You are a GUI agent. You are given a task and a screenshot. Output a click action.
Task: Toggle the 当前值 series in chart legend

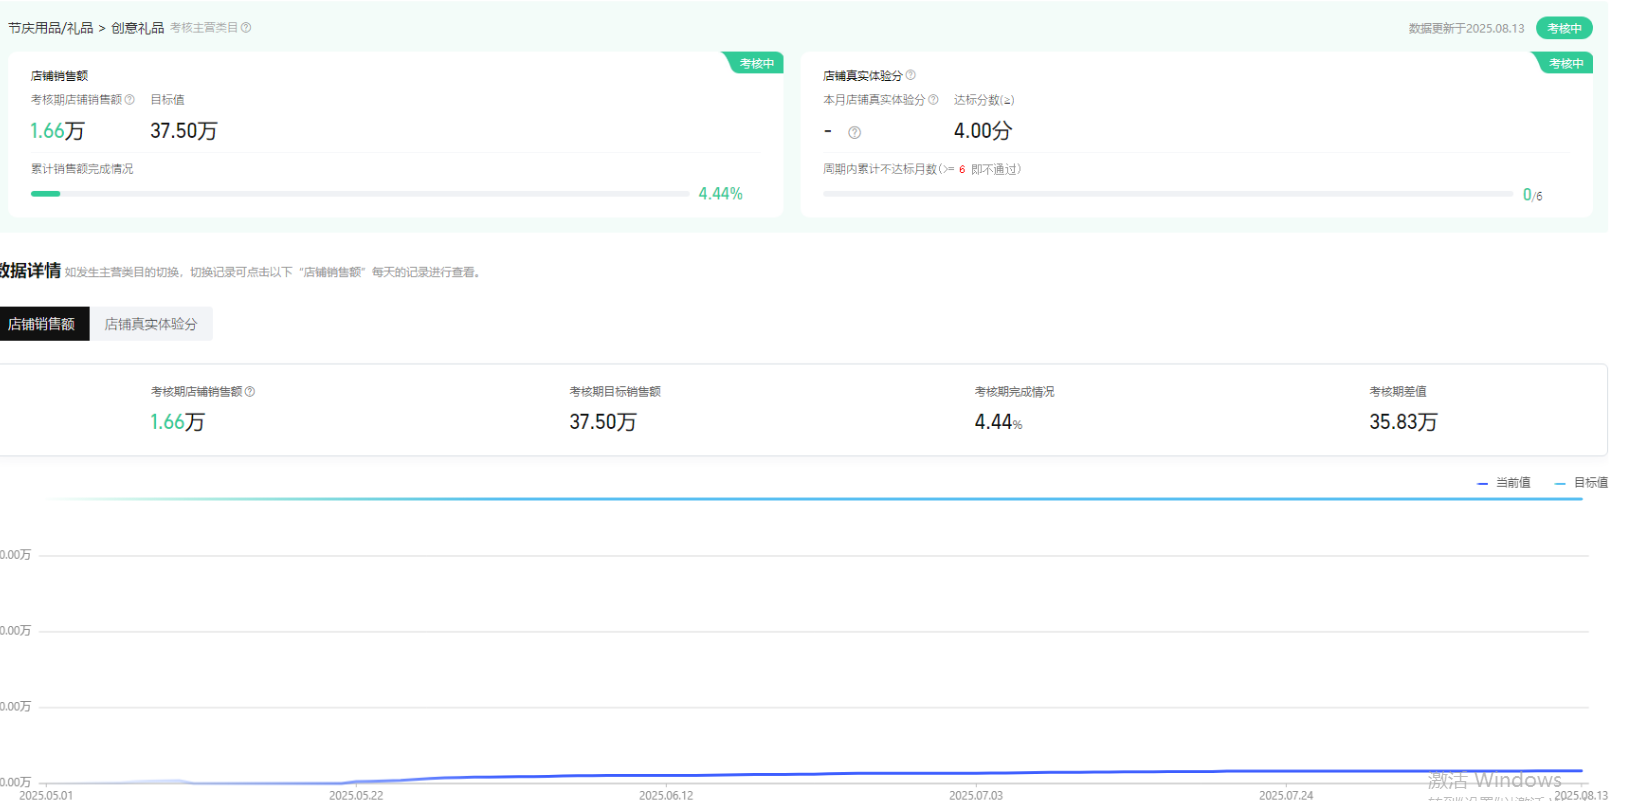(x=1504, y=483)
